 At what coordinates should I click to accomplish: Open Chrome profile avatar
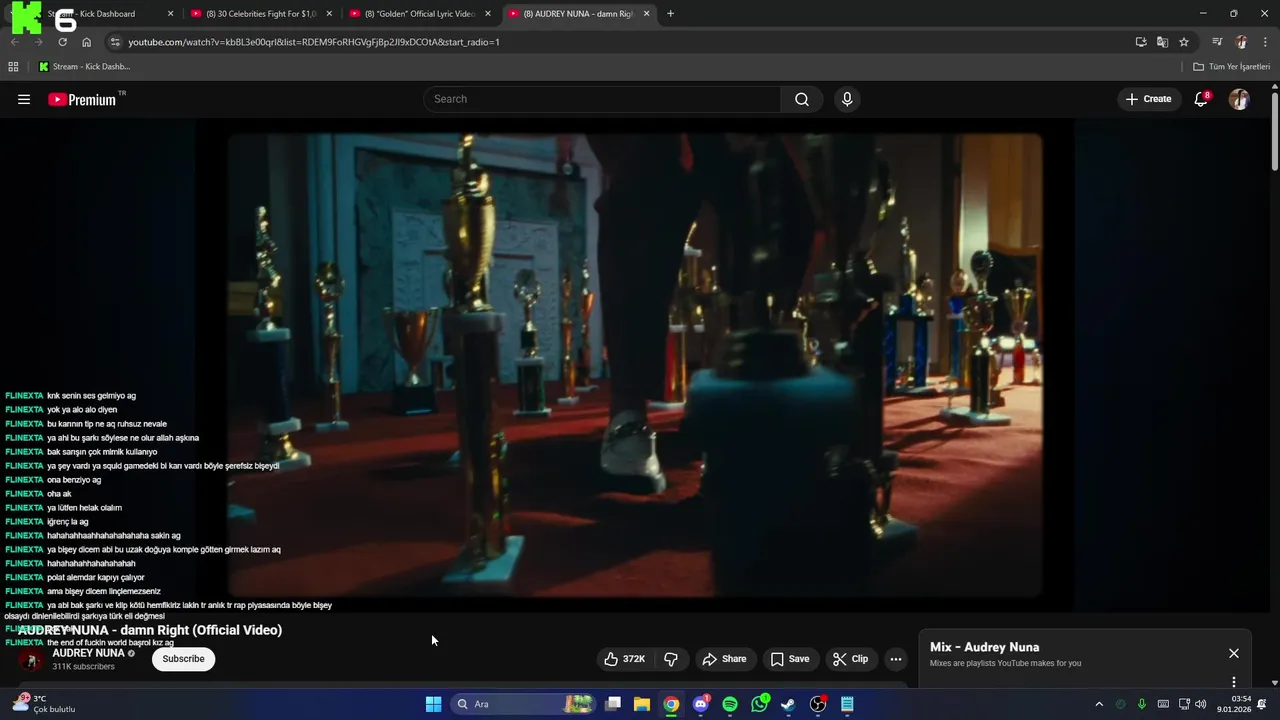pyautogui.click(x=1242, y=42)
